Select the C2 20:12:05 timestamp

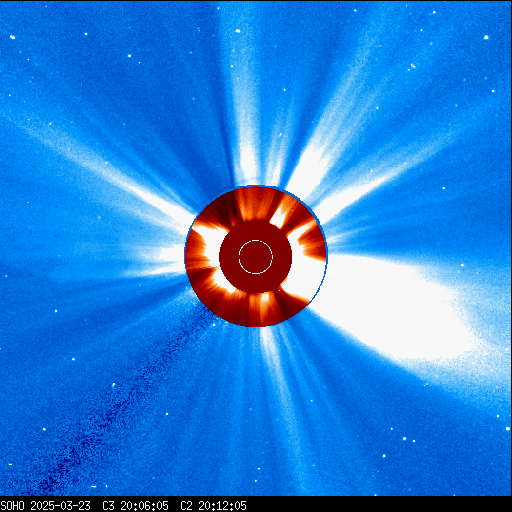point(213,506)
